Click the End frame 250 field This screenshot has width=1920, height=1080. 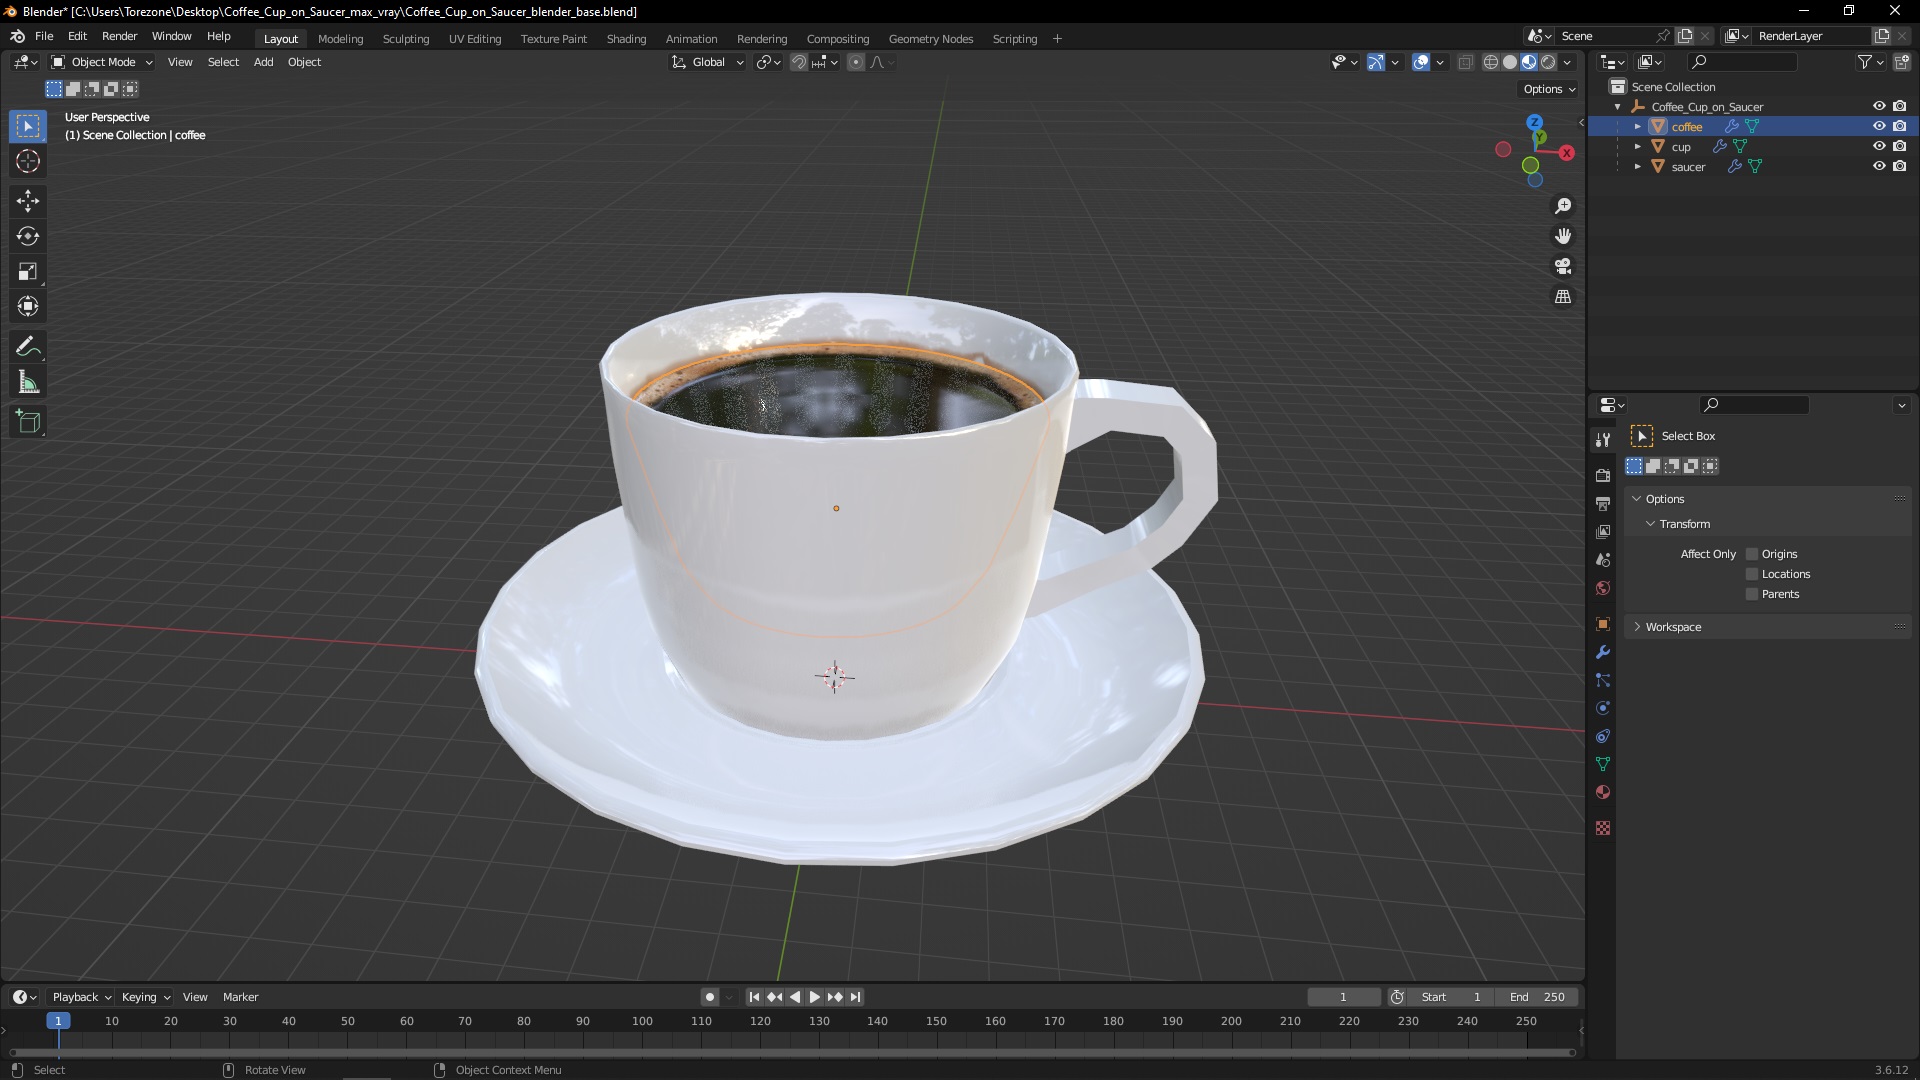click(1537, 997)
